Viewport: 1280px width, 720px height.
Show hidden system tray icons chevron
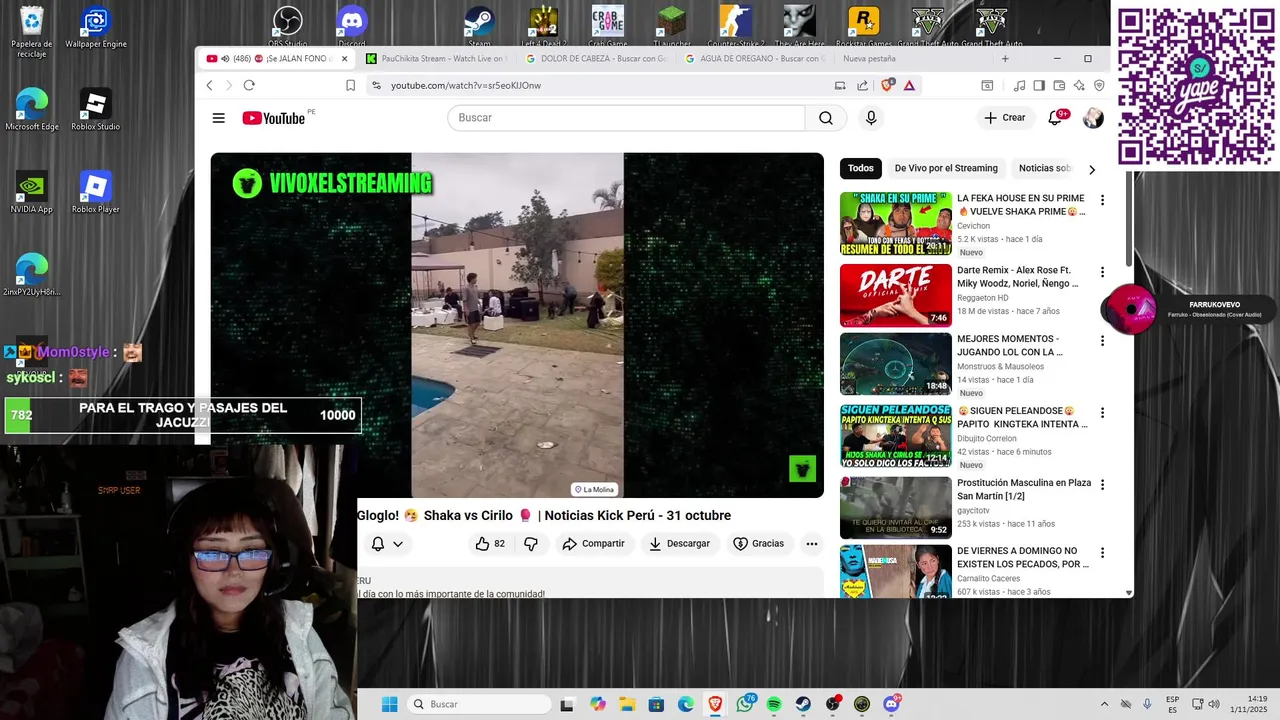pyautogui.click(x=1104, y=704)
